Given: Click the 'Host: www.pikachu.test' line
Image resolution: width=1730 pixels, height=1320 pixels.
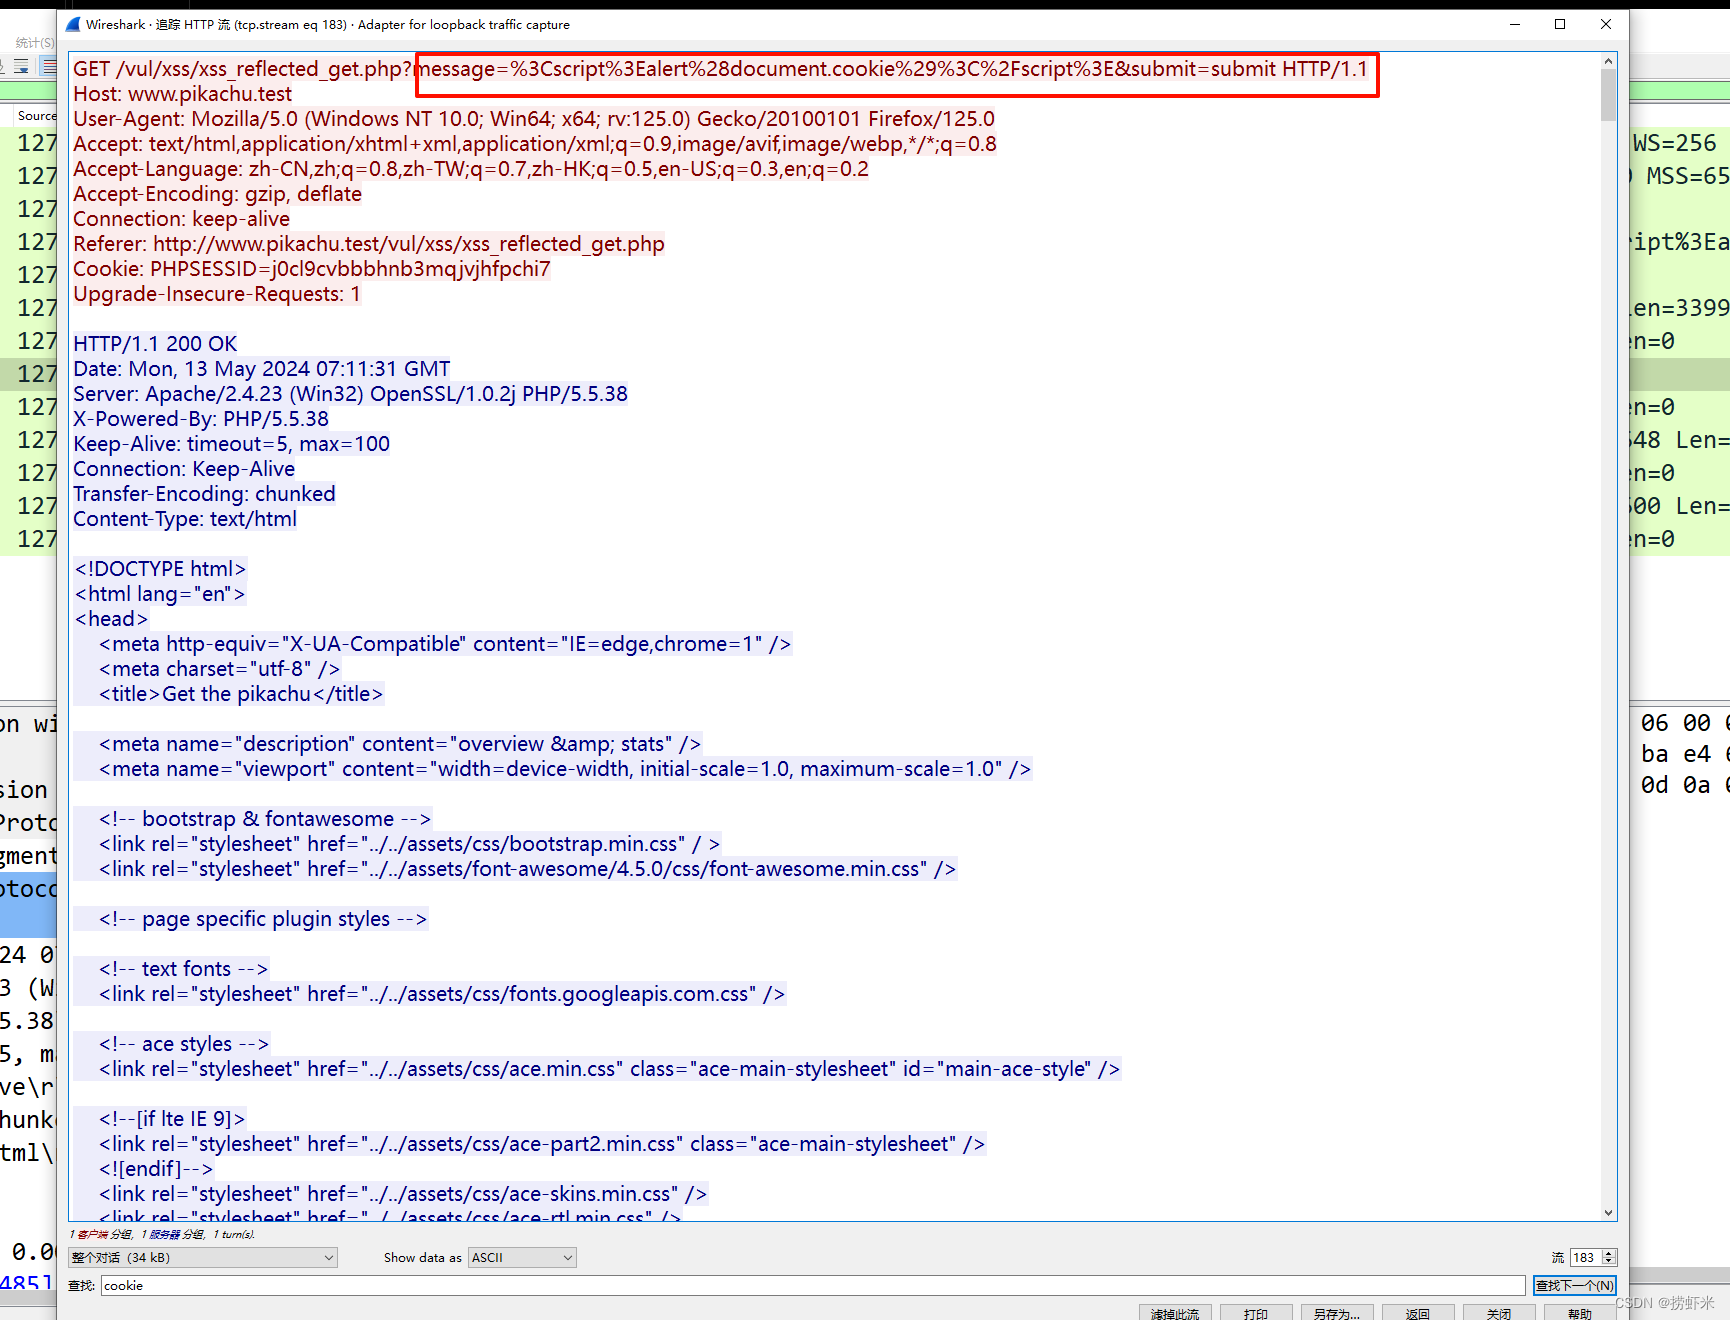Looking at the screenshot, I should [x=183, y=94].
